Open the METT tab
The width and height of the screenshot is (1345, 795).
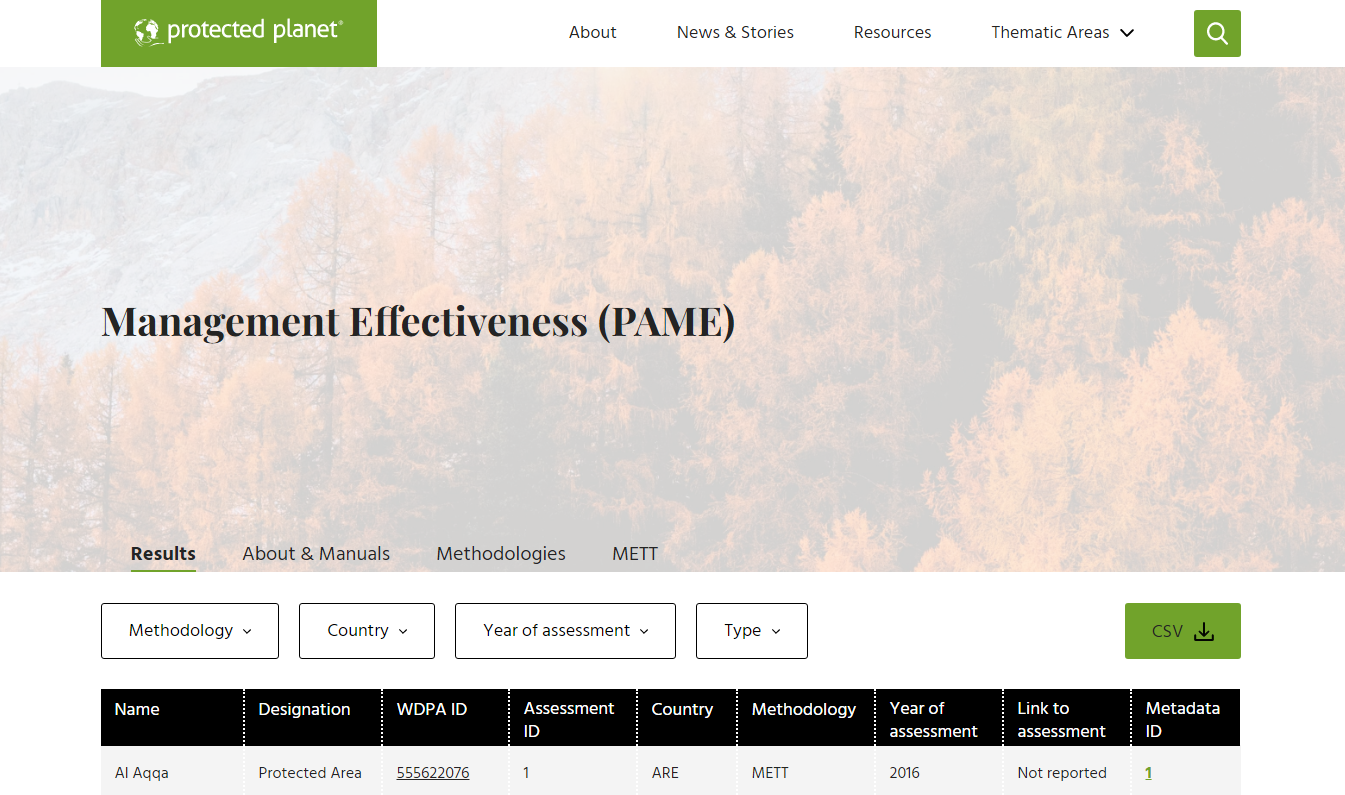coord(635,553)
